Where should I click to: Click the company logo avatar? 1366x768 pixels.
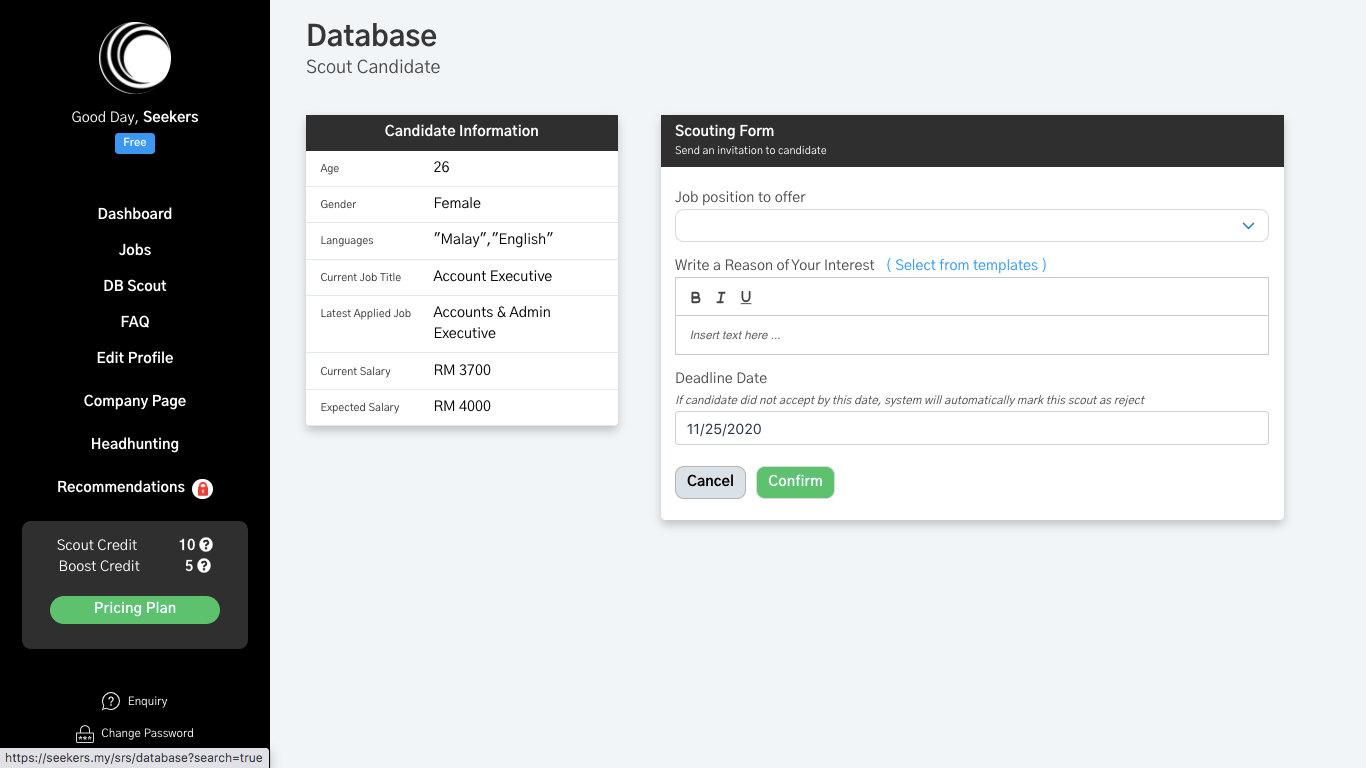pyautogui.click(x=135, y=58)
